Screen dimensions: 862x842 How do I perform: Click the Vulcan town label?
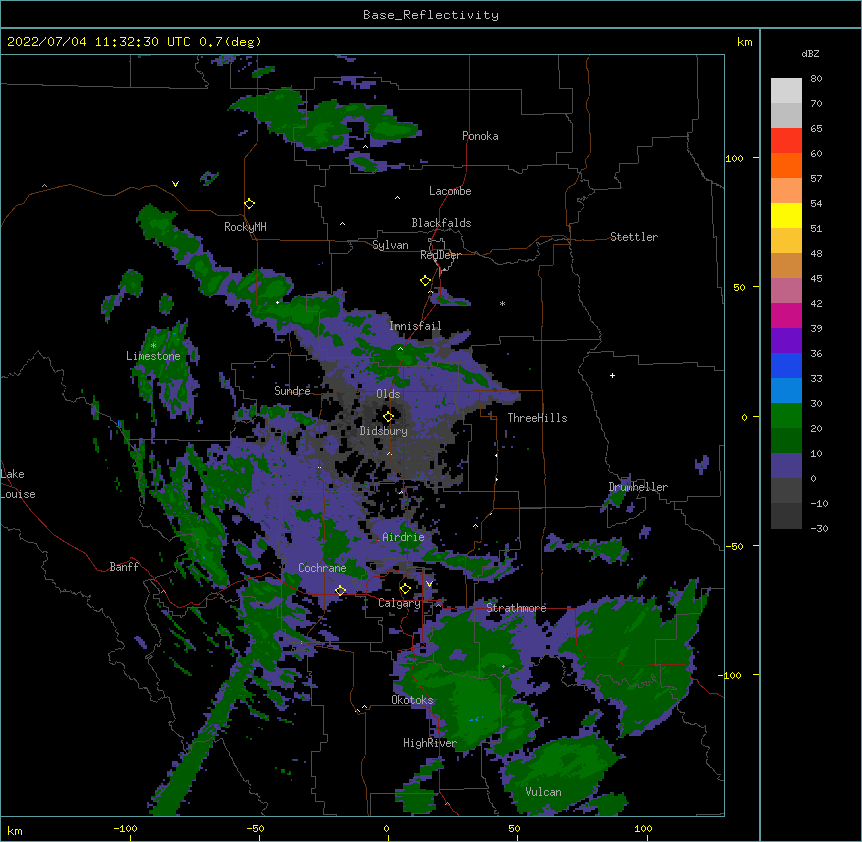coord(543,792)
